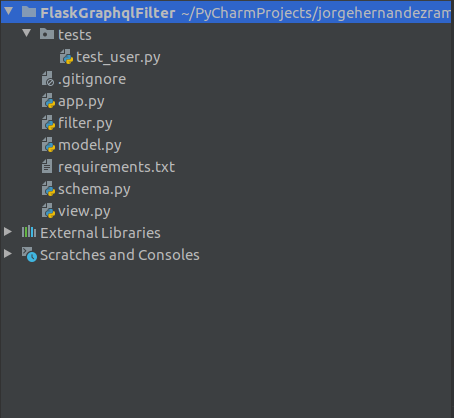The image size is (454, 418).
Task: Select the tests folder label
Action: 75,35
